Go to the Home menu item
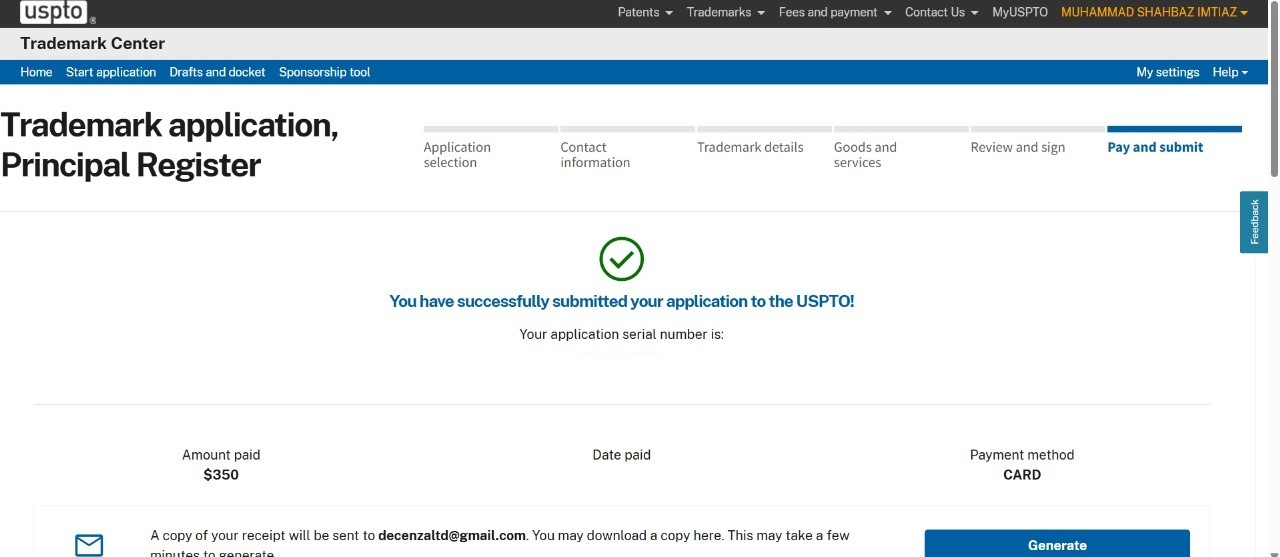 (x=36, y=72)
